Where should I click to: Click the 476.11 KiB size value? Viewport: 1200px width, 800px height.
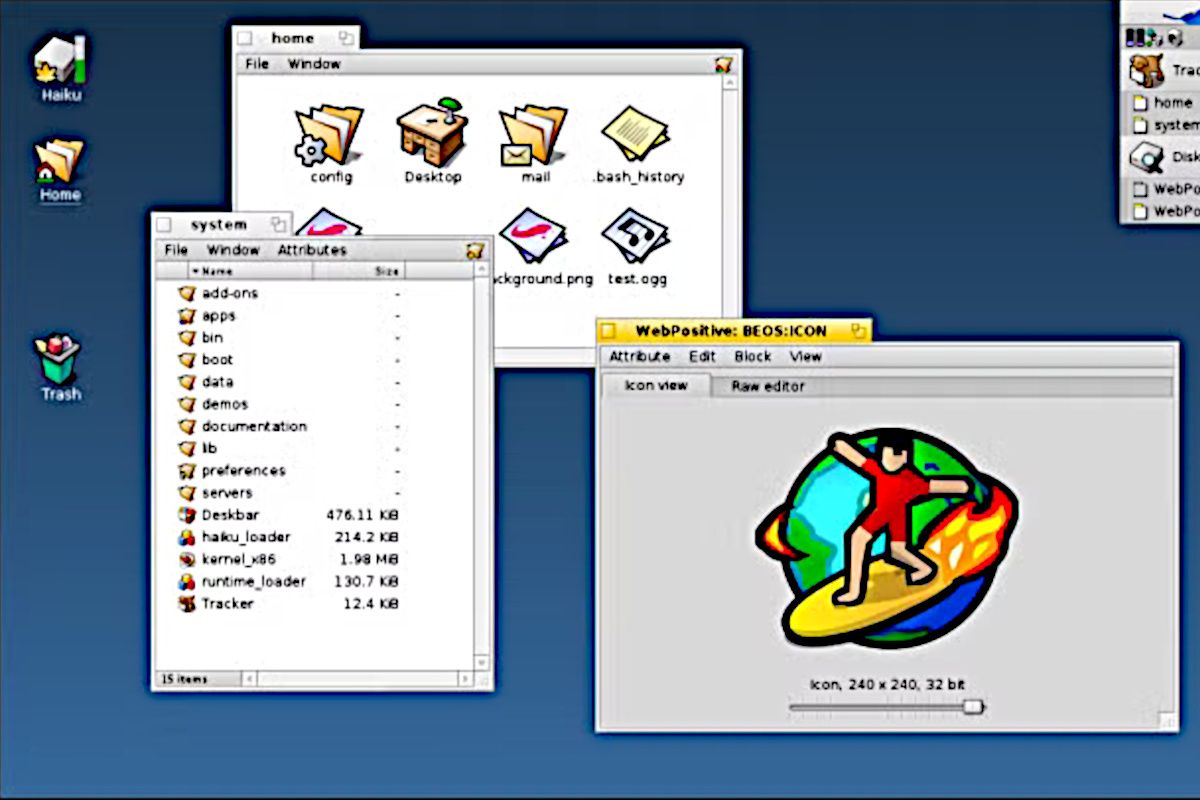pos(362,515)
